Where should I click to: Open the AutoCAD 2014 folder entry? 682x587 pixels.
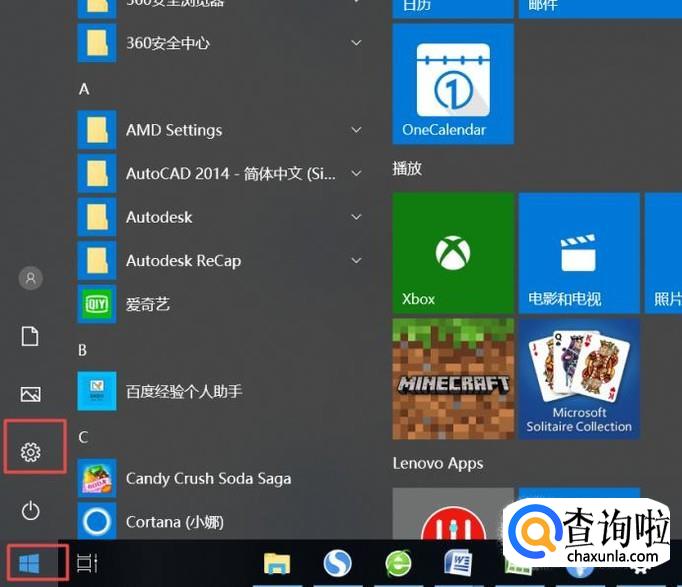[x=220, y=173]
